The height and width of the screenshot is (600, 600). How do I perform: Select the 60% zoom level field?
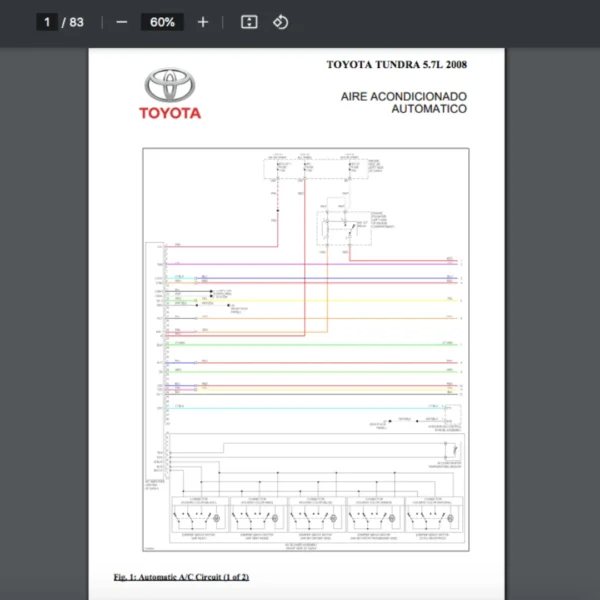point(162,22)
